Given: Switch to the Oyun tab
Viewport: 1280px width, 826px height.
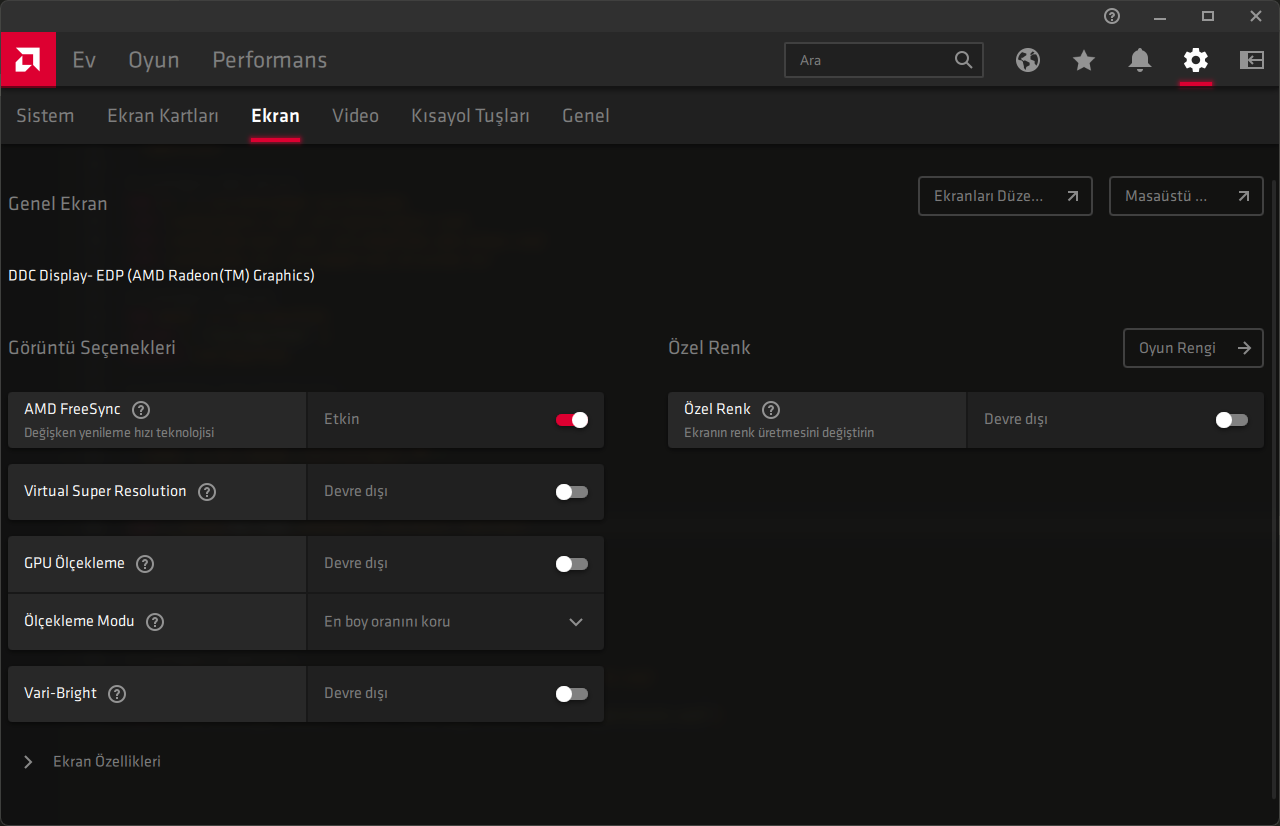Looking at the screenshot, I should [x=153, y=60].
